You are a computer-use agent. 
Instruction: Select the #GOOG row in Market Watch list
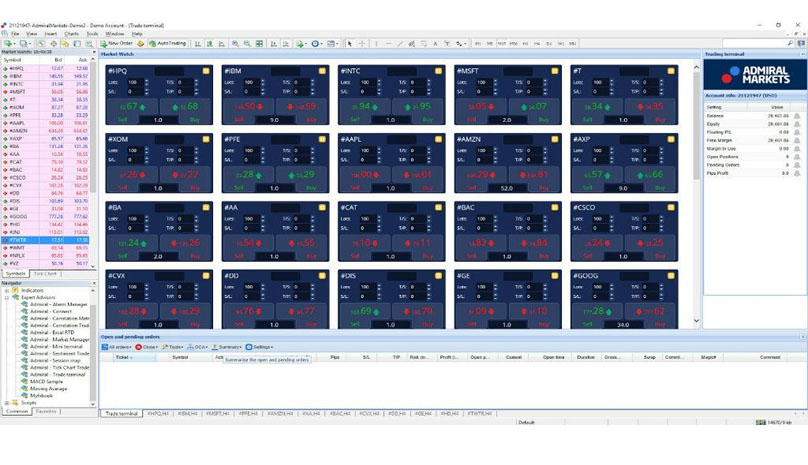[x=46, y=217]
